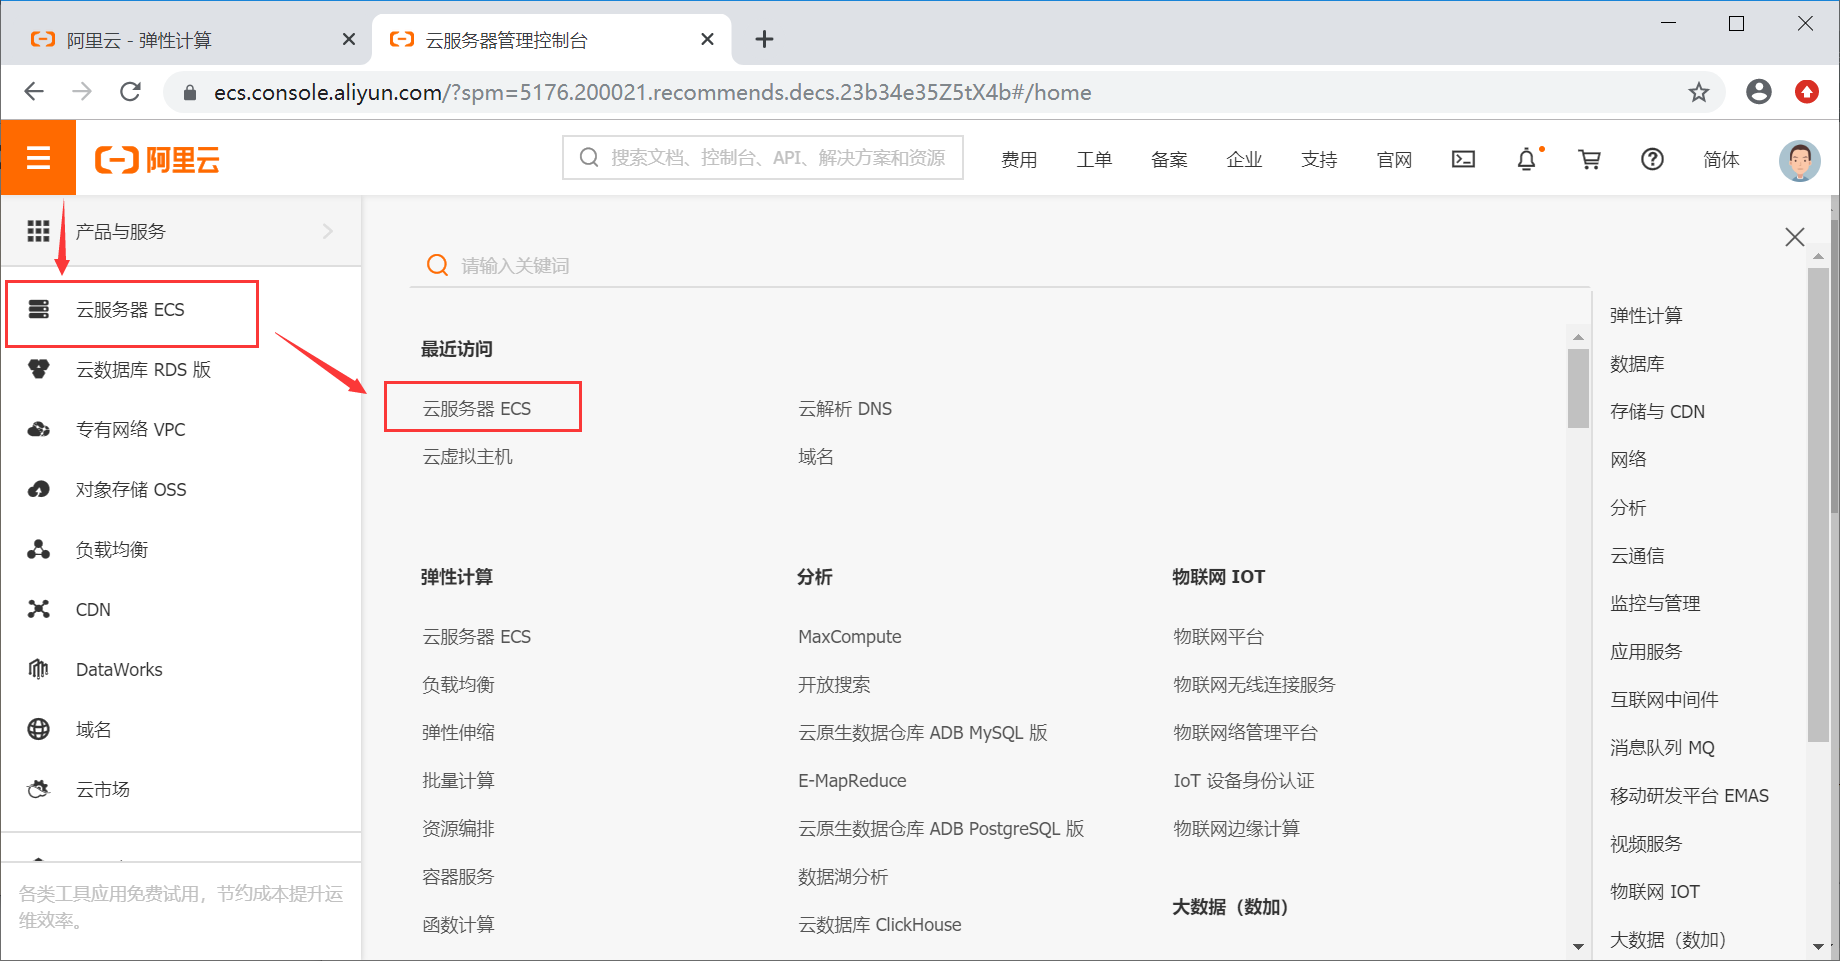
Task: Click the Aliyun logo
Action: tap(157, 158)
